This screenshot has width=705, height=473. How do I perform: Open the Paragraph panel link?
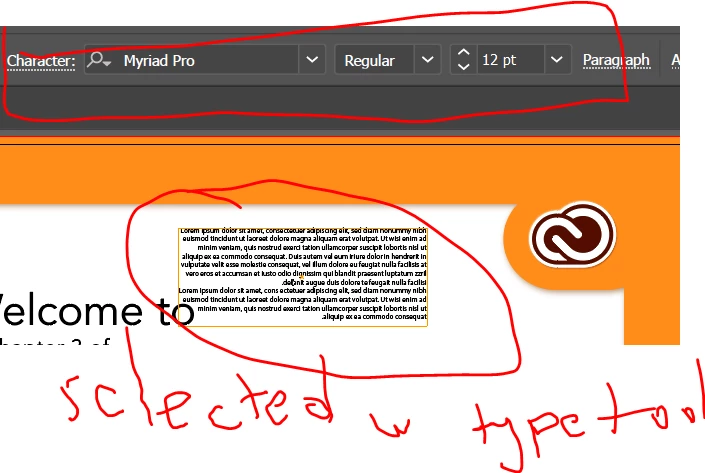coord(616,60)
